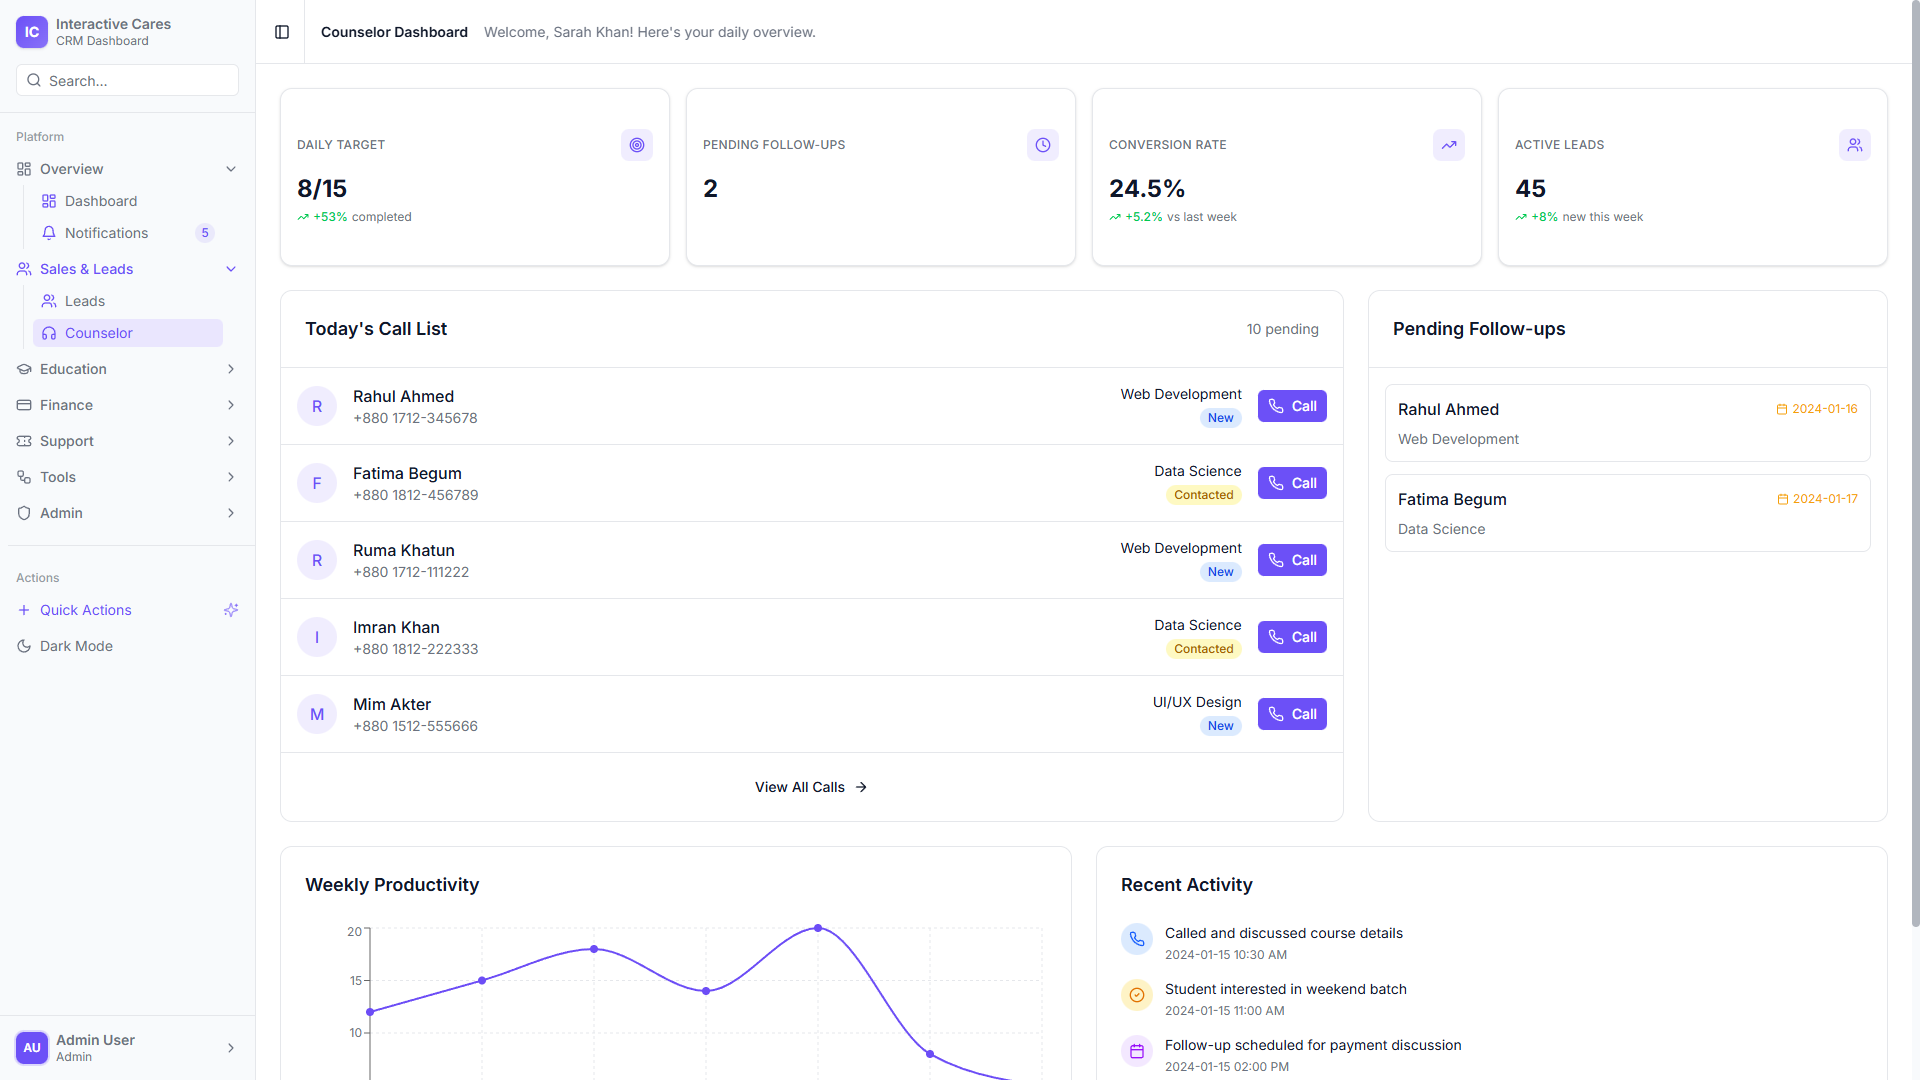
Task: Toggle the sidebar with the panel icon
Action: click(x=281, y=32)
